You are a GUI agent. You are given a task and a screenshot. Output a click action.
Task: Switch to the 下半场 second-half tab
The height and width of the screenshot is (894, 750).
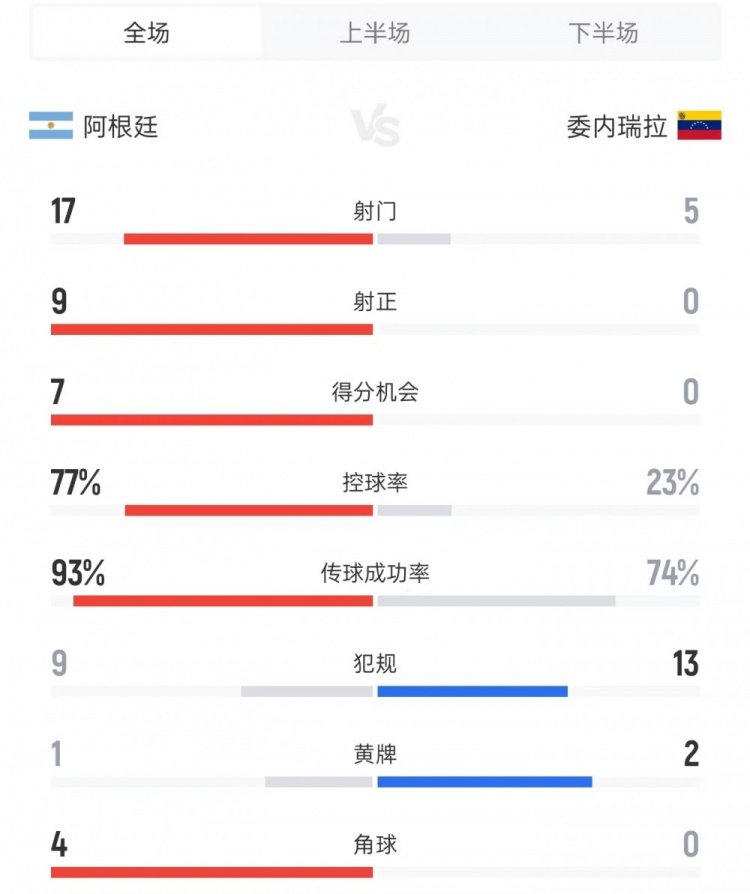tap(603, 32)
